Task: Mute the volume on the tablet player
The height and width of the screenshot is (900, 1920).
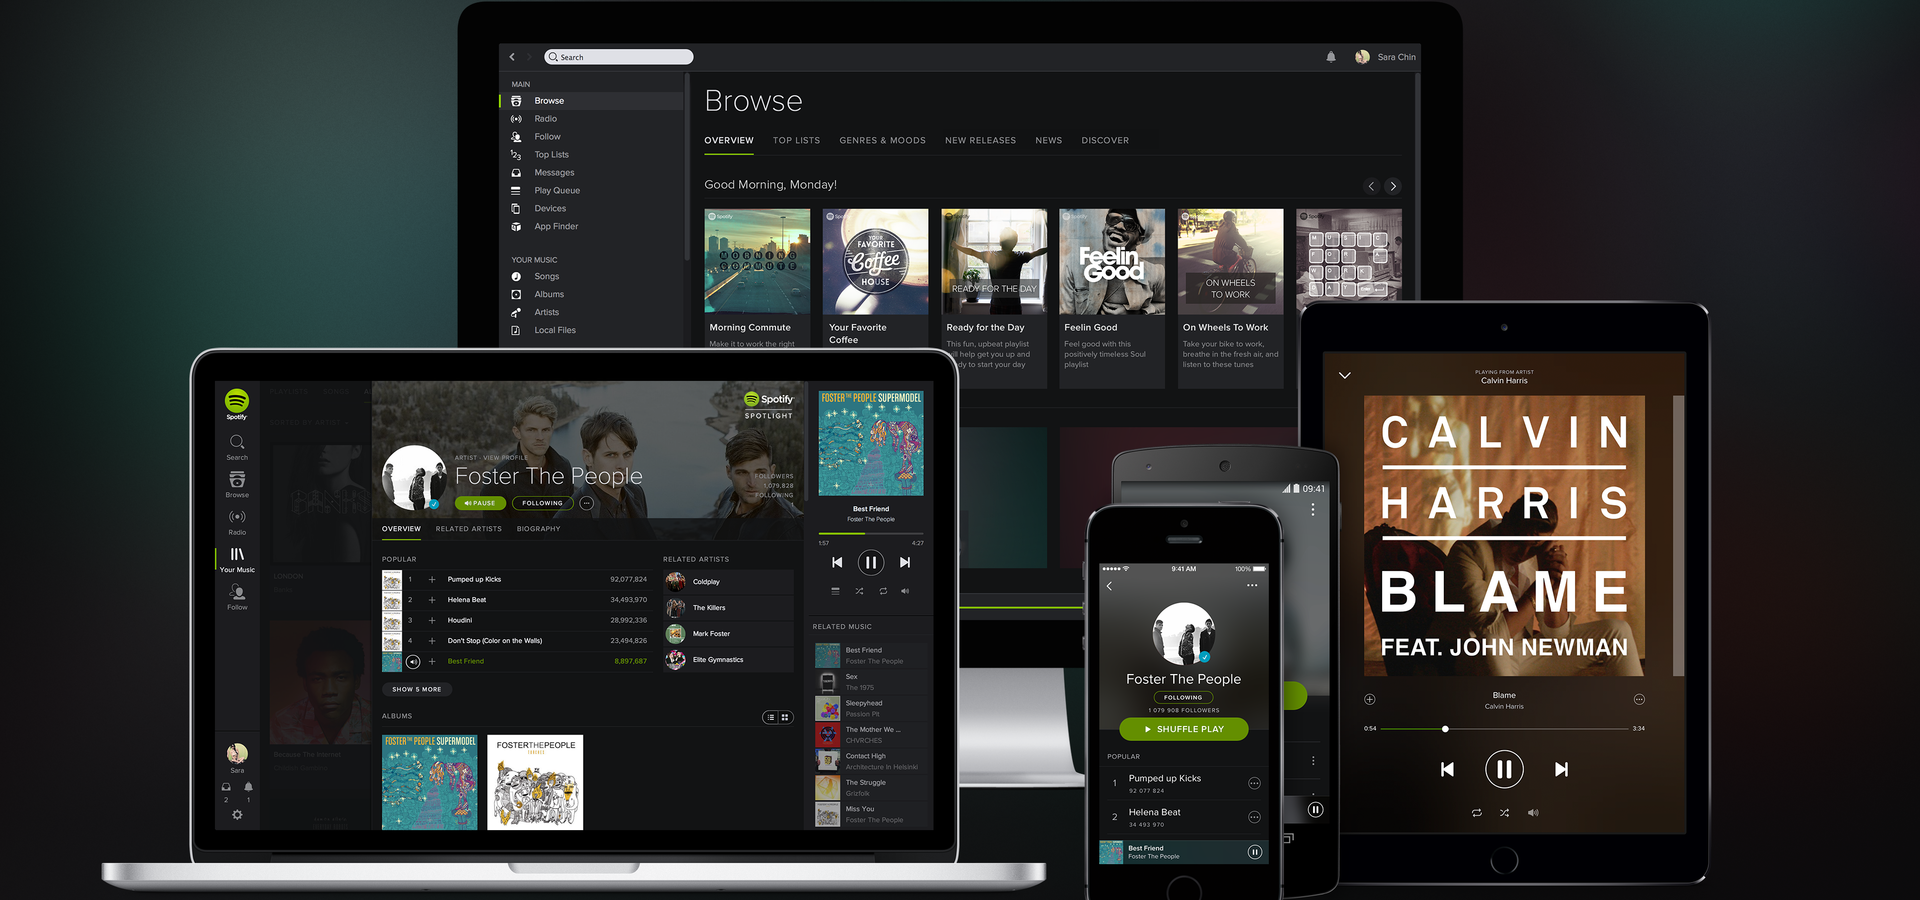Action: tap(1532, 813)
